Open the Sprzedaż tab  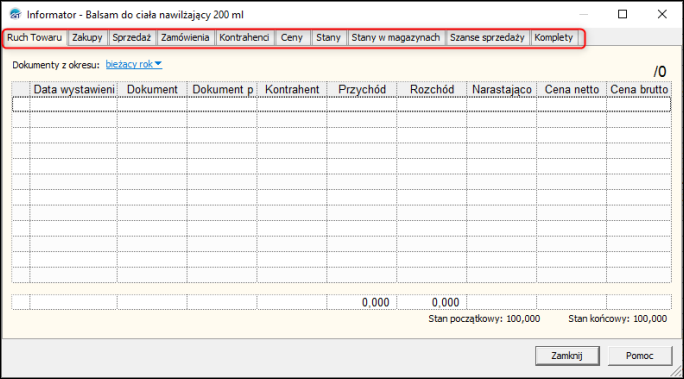point(132,38)
